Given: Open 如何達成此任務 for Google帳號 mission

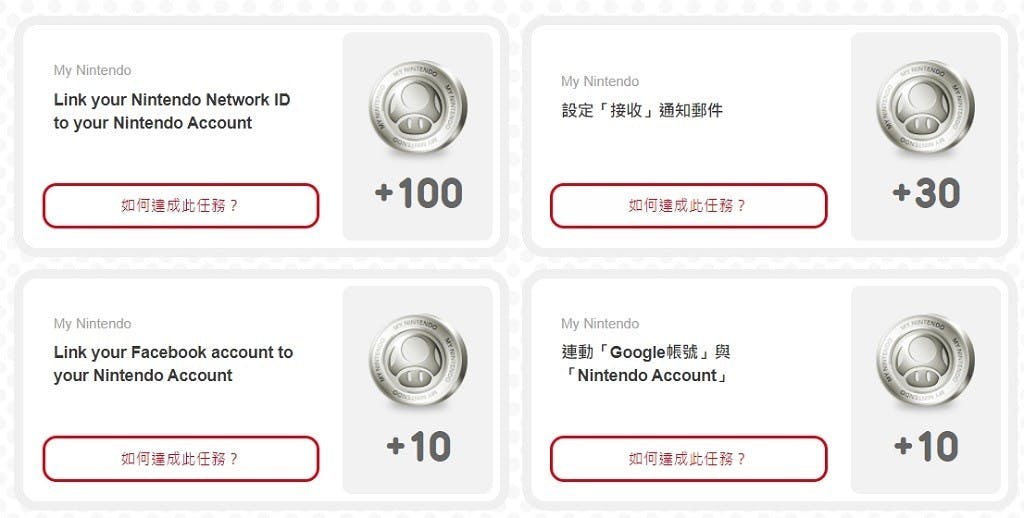Looking at the screenshot, I should (x=688, y=459).
